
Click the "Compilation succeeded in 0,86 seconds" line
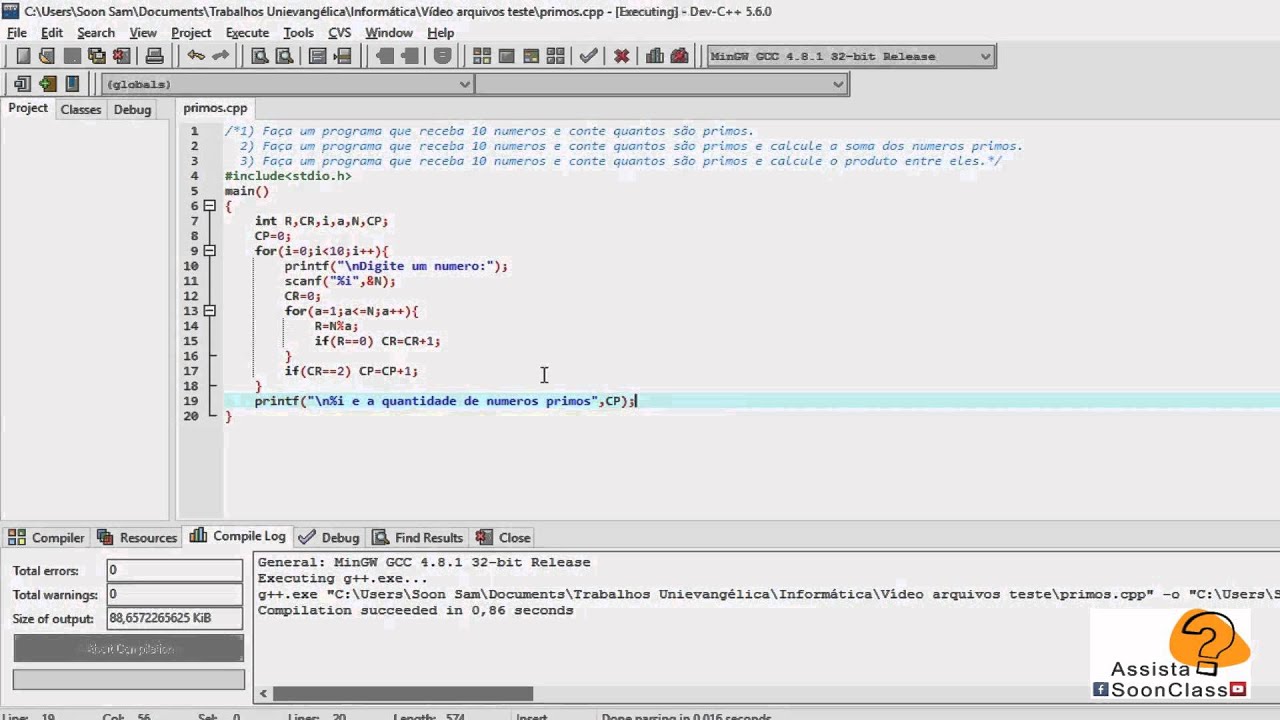coord(415,610)
